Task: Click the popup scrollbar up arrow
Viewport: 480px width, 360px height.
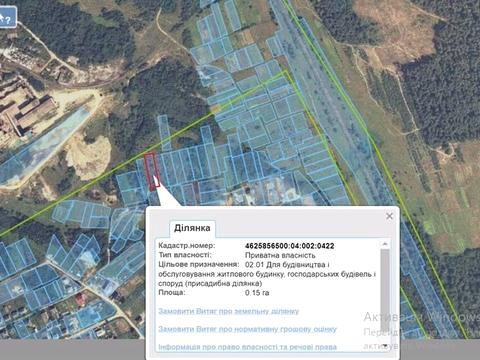Action: tap(385, 244)
